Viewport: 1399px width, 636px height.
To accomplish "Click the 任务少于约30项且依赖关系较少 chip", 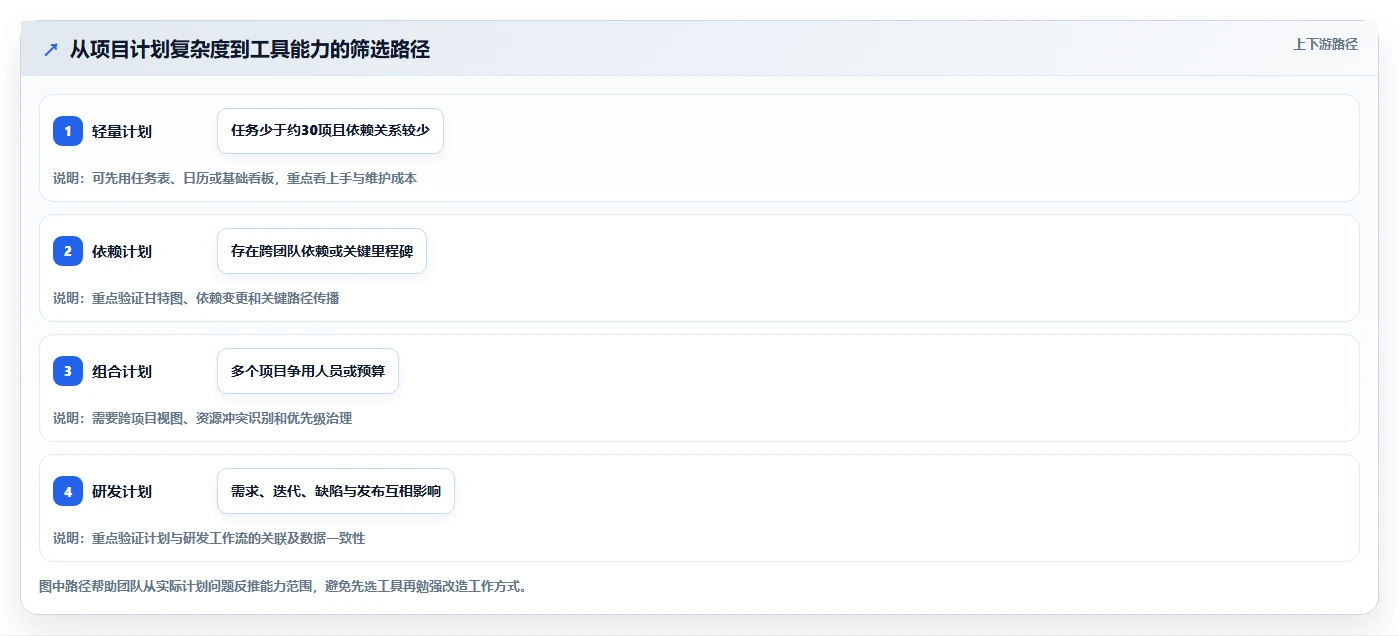I will point(330,131).
